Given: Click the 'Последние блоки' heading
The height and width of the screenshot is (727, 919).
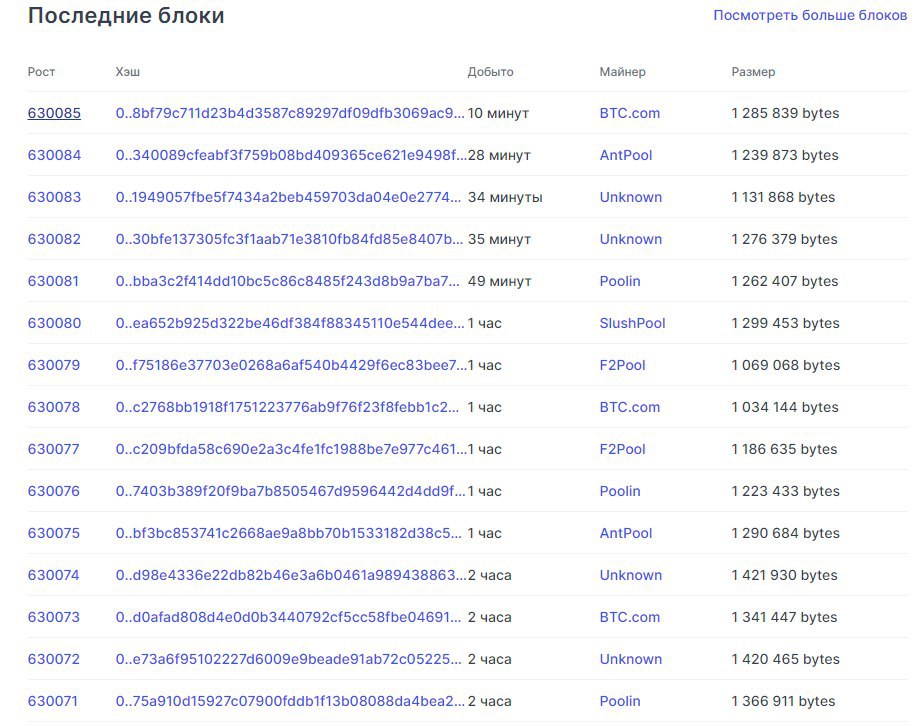Looking at the screenshot, I should tap(126, 16).
